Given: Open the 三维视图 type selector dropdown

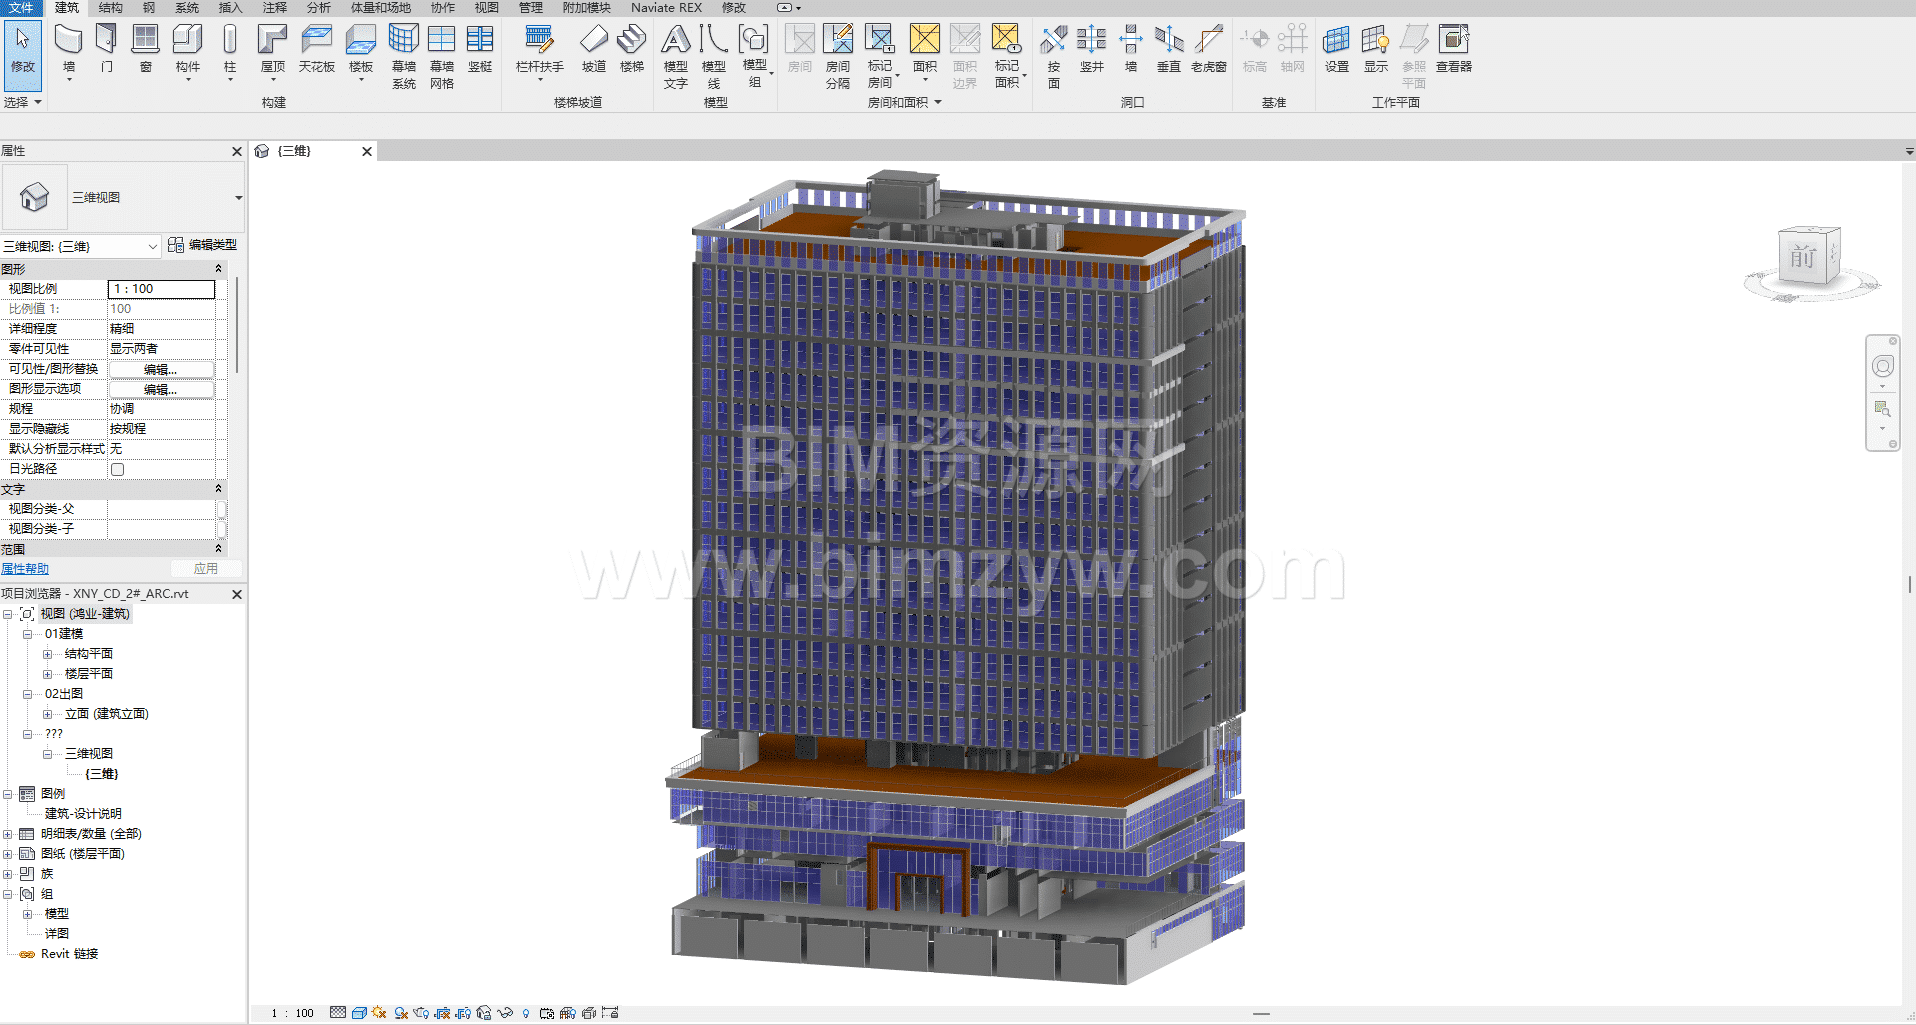Looking at the screenshot, I should (x=238, y=198).
